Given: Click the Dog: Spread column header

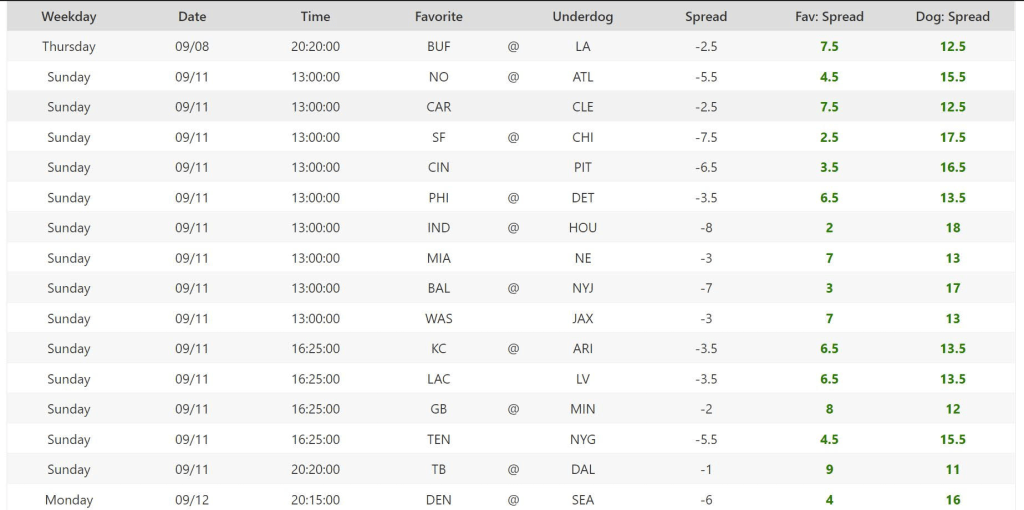Looking at the screenshot, I should click(952, 16).
